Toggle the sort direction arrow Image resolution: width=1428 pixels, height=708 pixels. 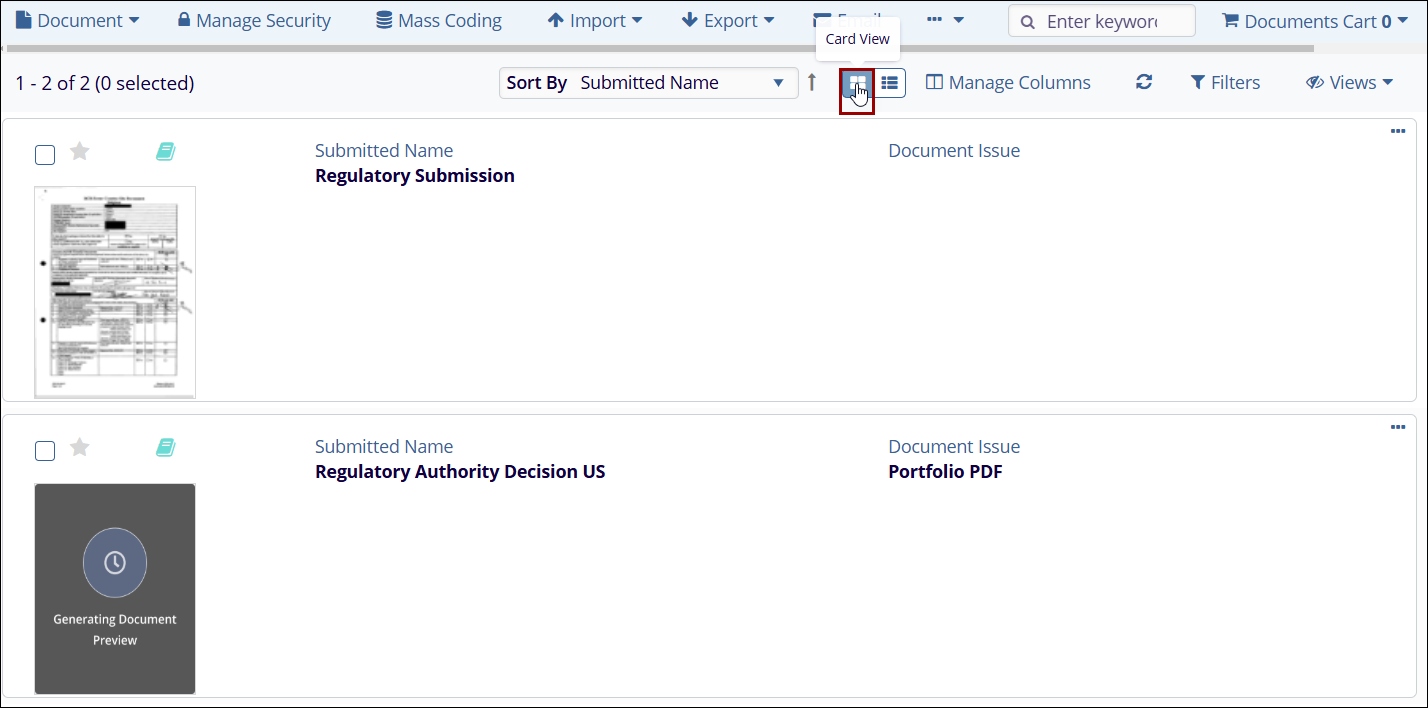coord(812,83)
